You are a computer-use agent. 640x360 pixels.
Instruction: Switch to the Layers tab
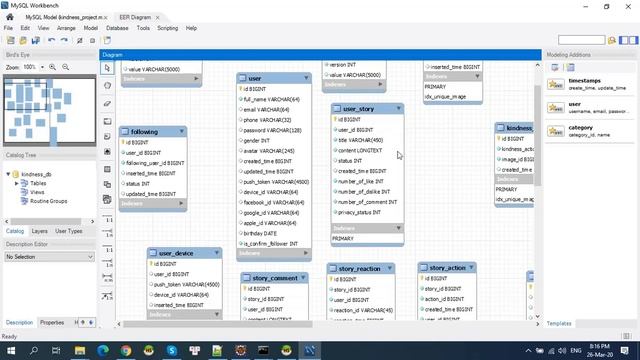click(40, 231)
